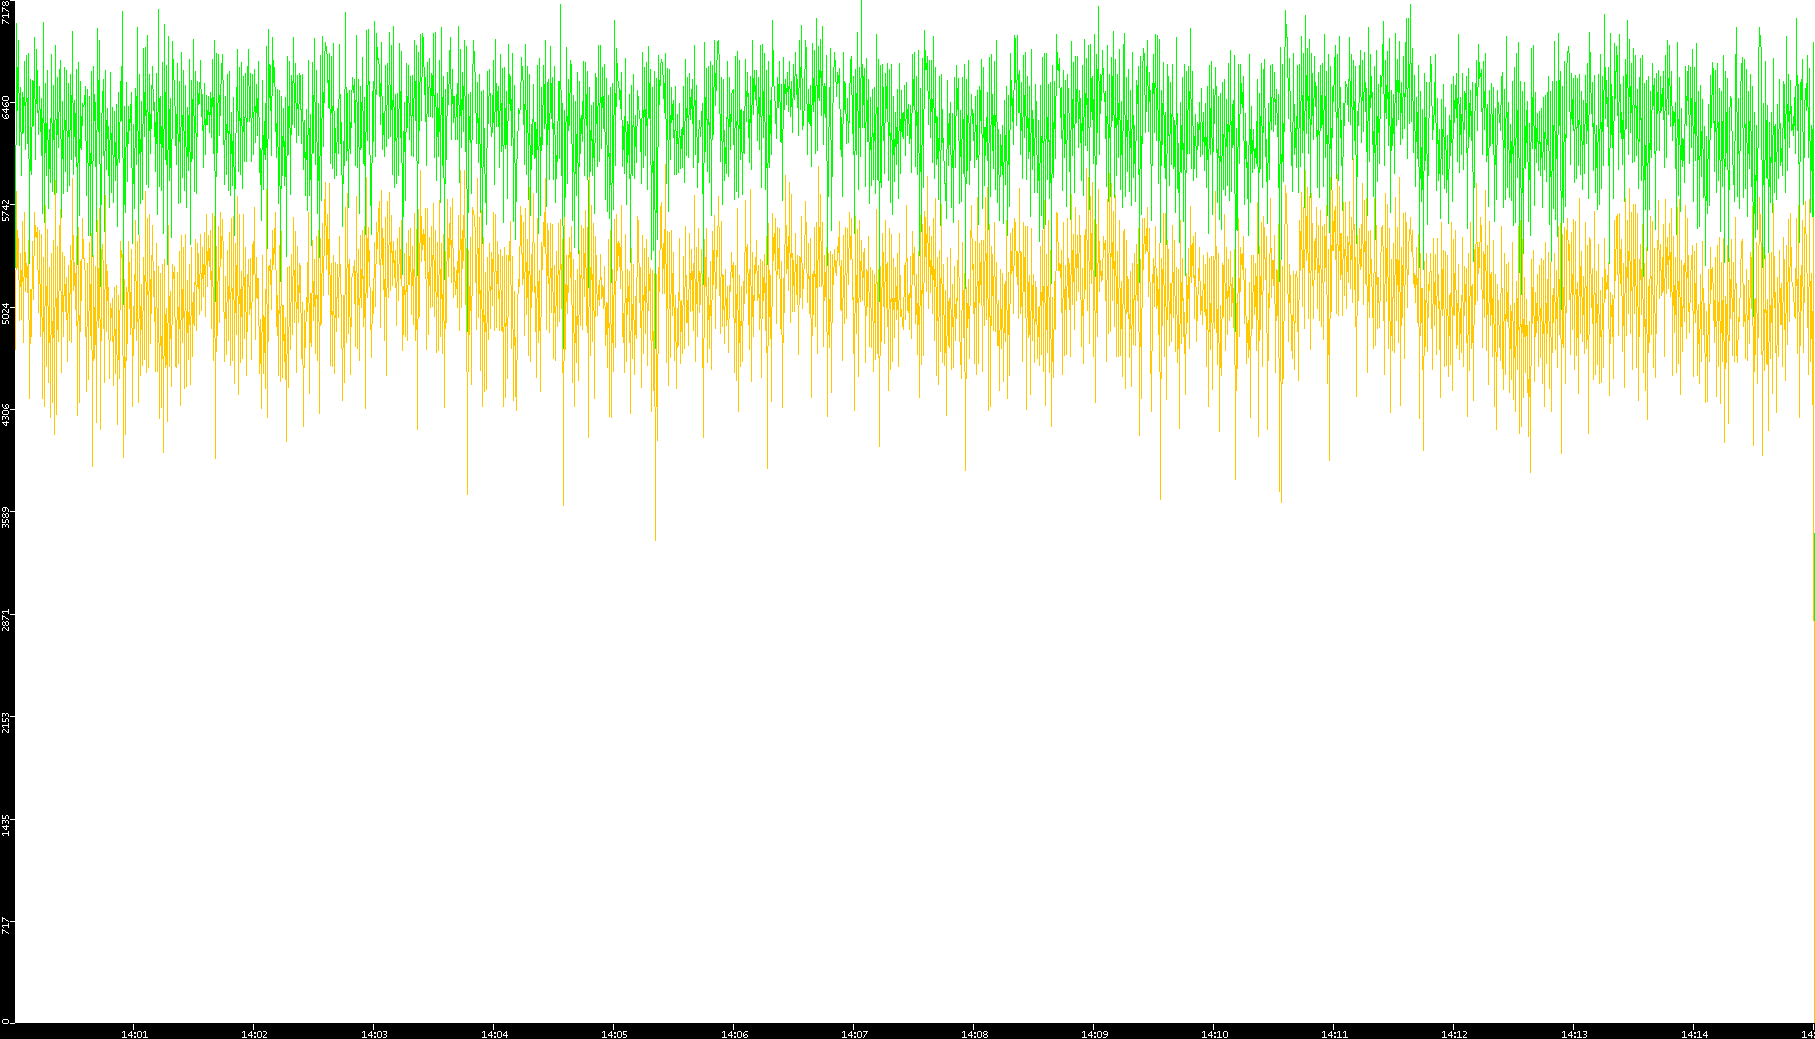Click the 6460 y-axis label
The height and width of the screenshot is (1039, 1815).
[x=6, y=108]
